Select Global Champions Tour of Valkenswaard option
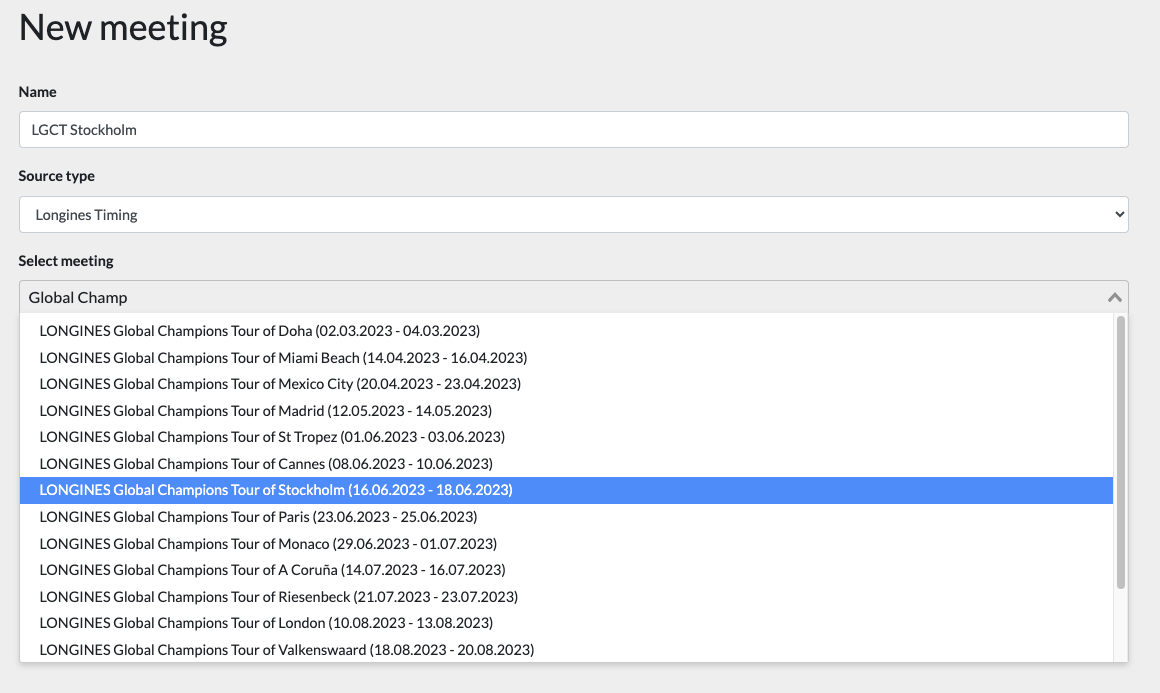Image resolution: width=1160 pixels, height=693 pixels. click(x=566, y=649)
